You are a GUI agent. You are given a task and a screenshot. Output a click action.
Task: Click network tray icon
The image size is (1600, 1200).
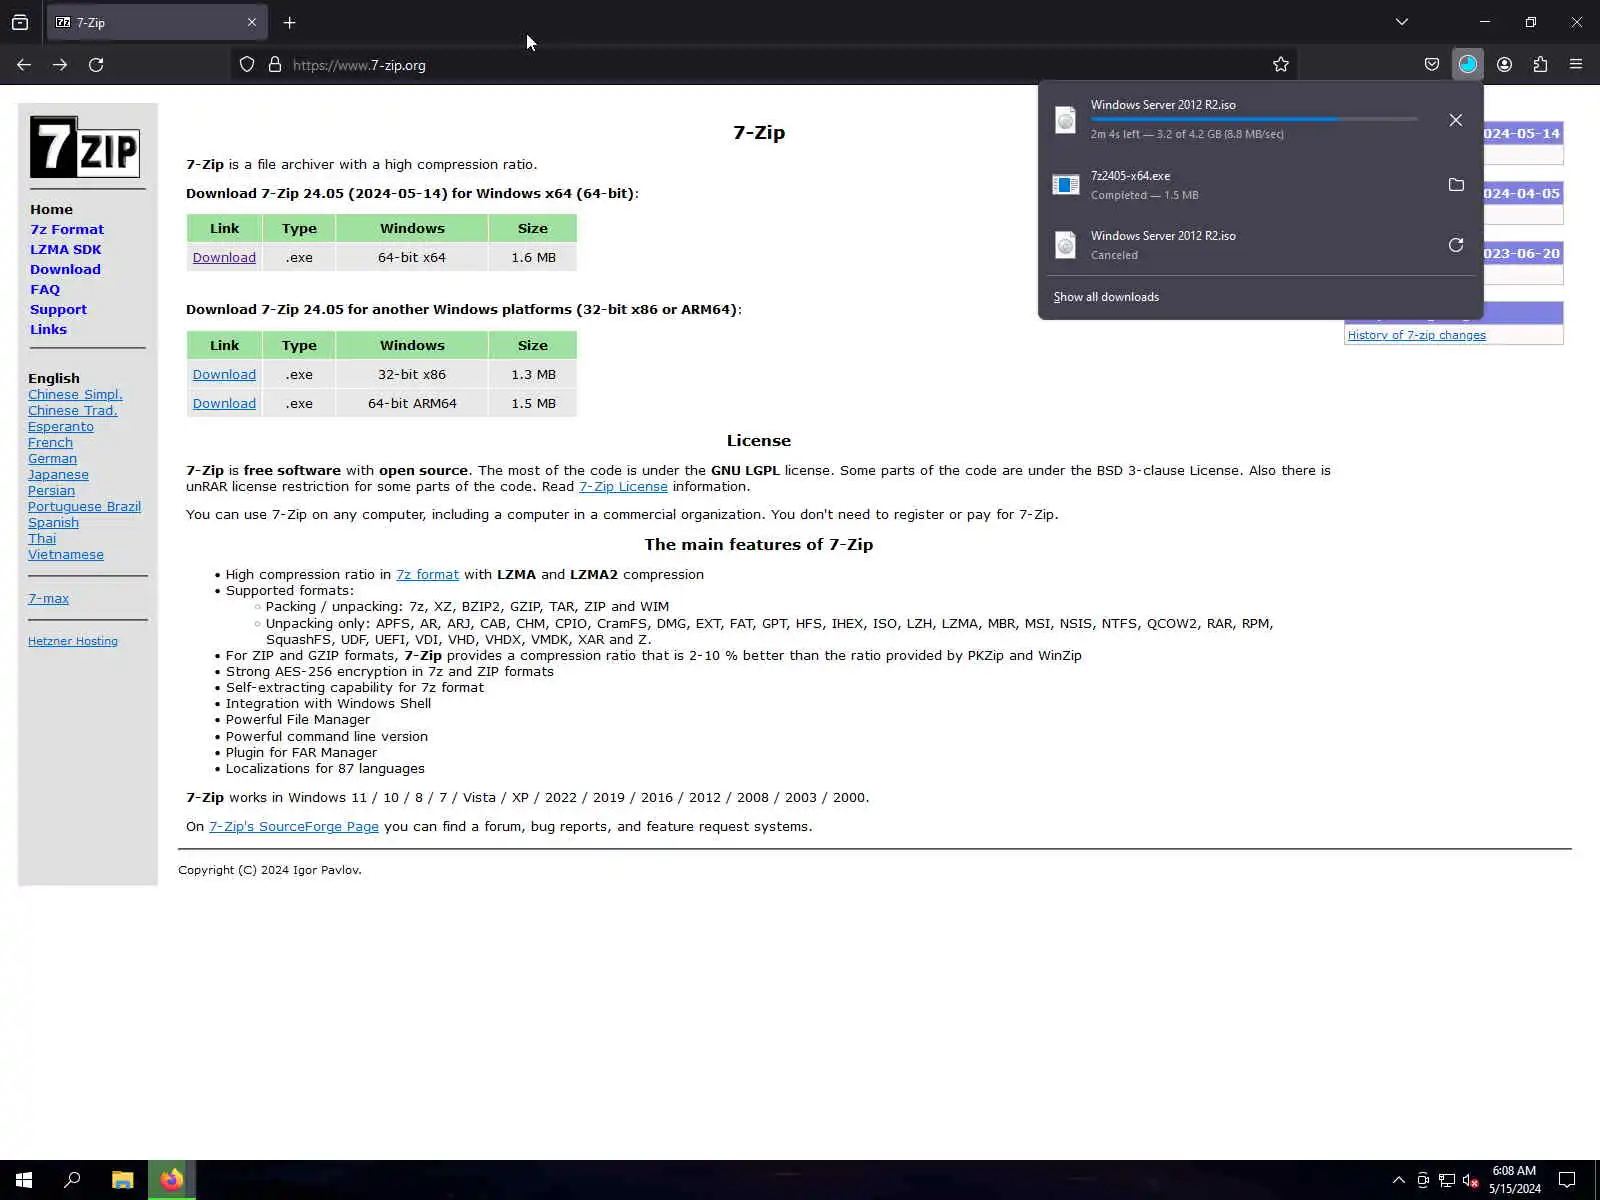1447,1180
